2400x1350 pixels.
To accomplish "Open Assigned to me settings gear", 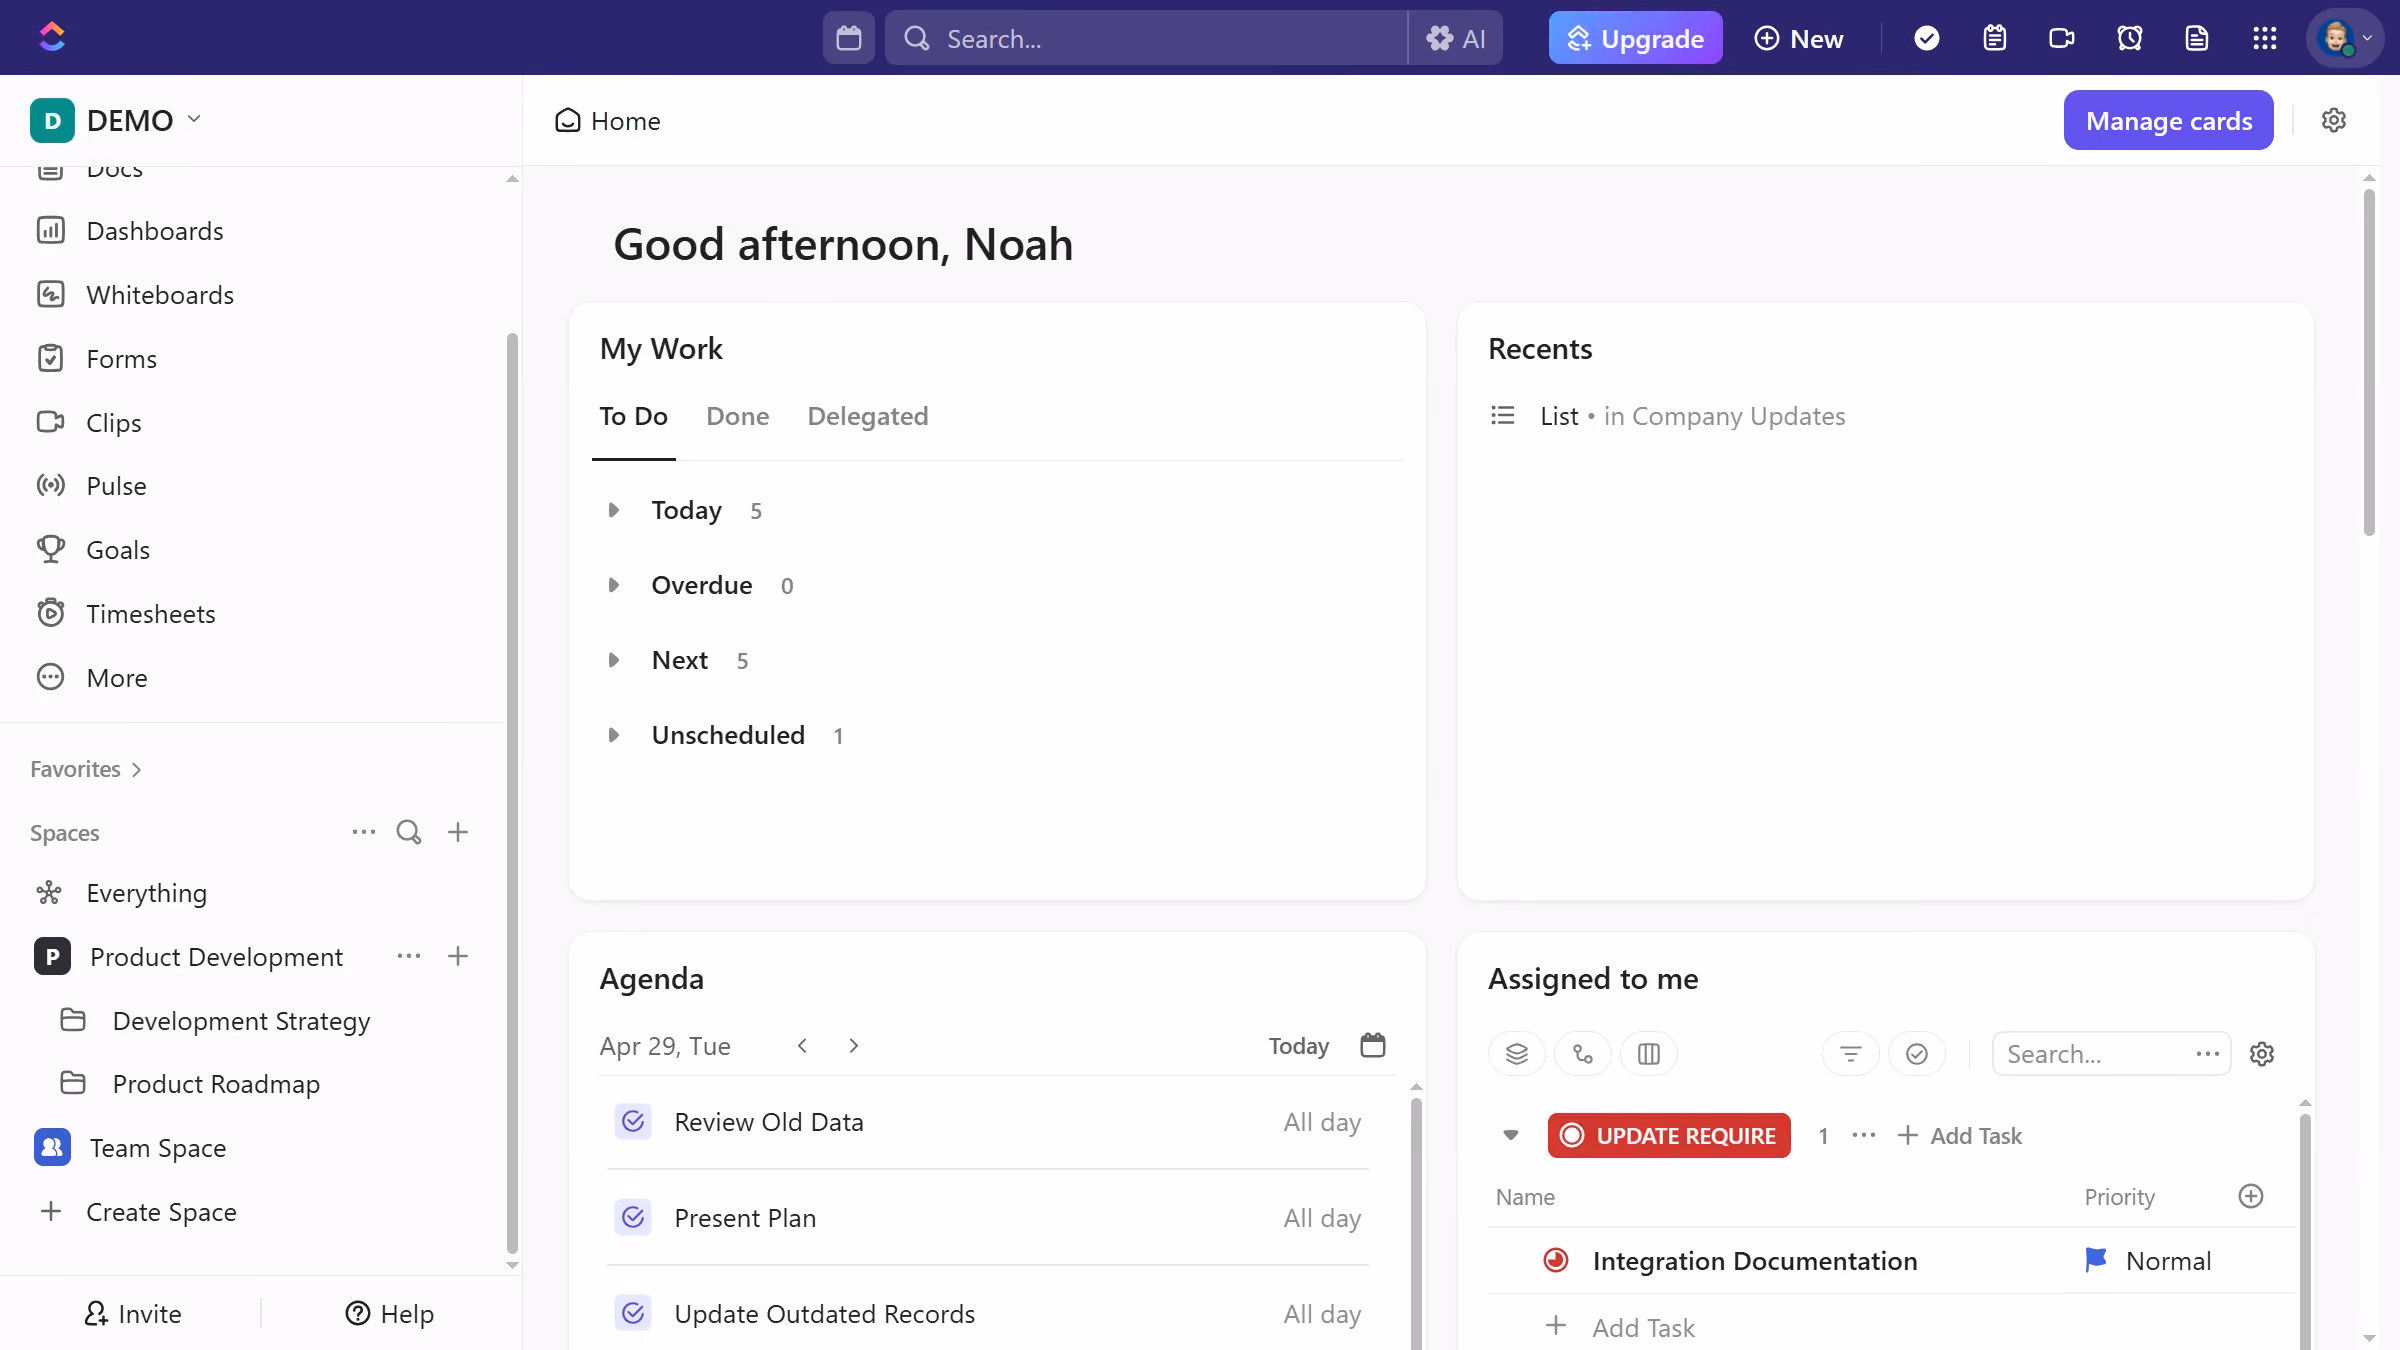I will [x=2262, y=1054].
